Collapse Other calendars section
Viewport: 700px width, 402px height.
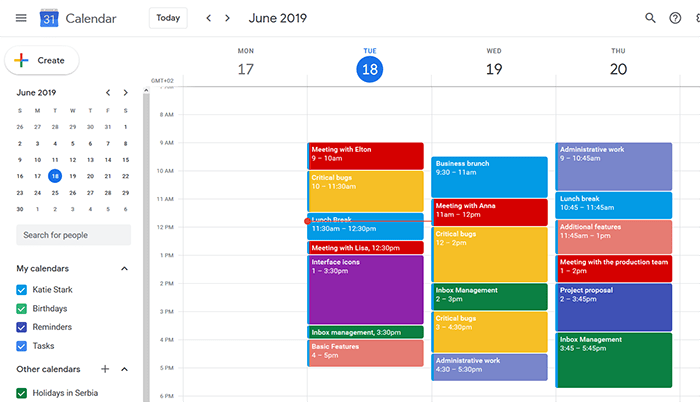125,369
